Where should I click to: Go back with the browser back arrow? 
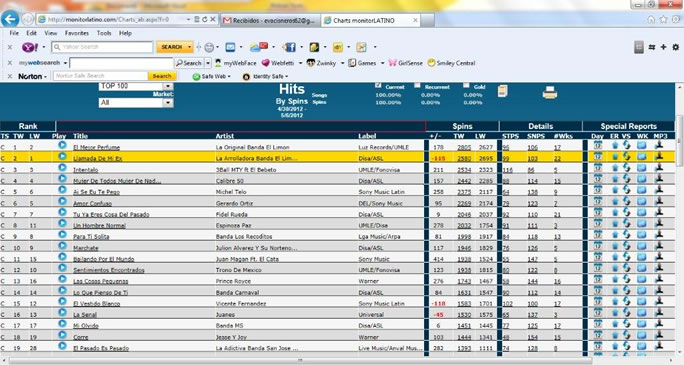(10, 19)
